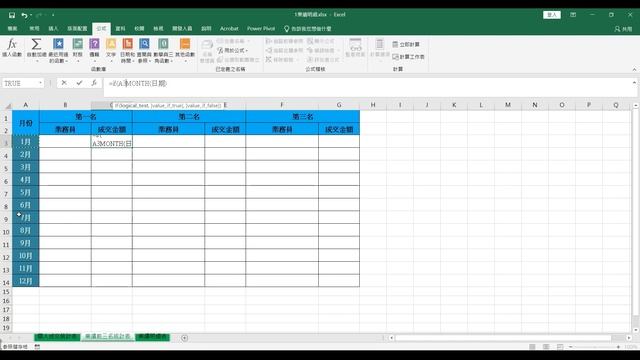Select column H header
The width and height of the screenshot is (640, 360).
373,105
